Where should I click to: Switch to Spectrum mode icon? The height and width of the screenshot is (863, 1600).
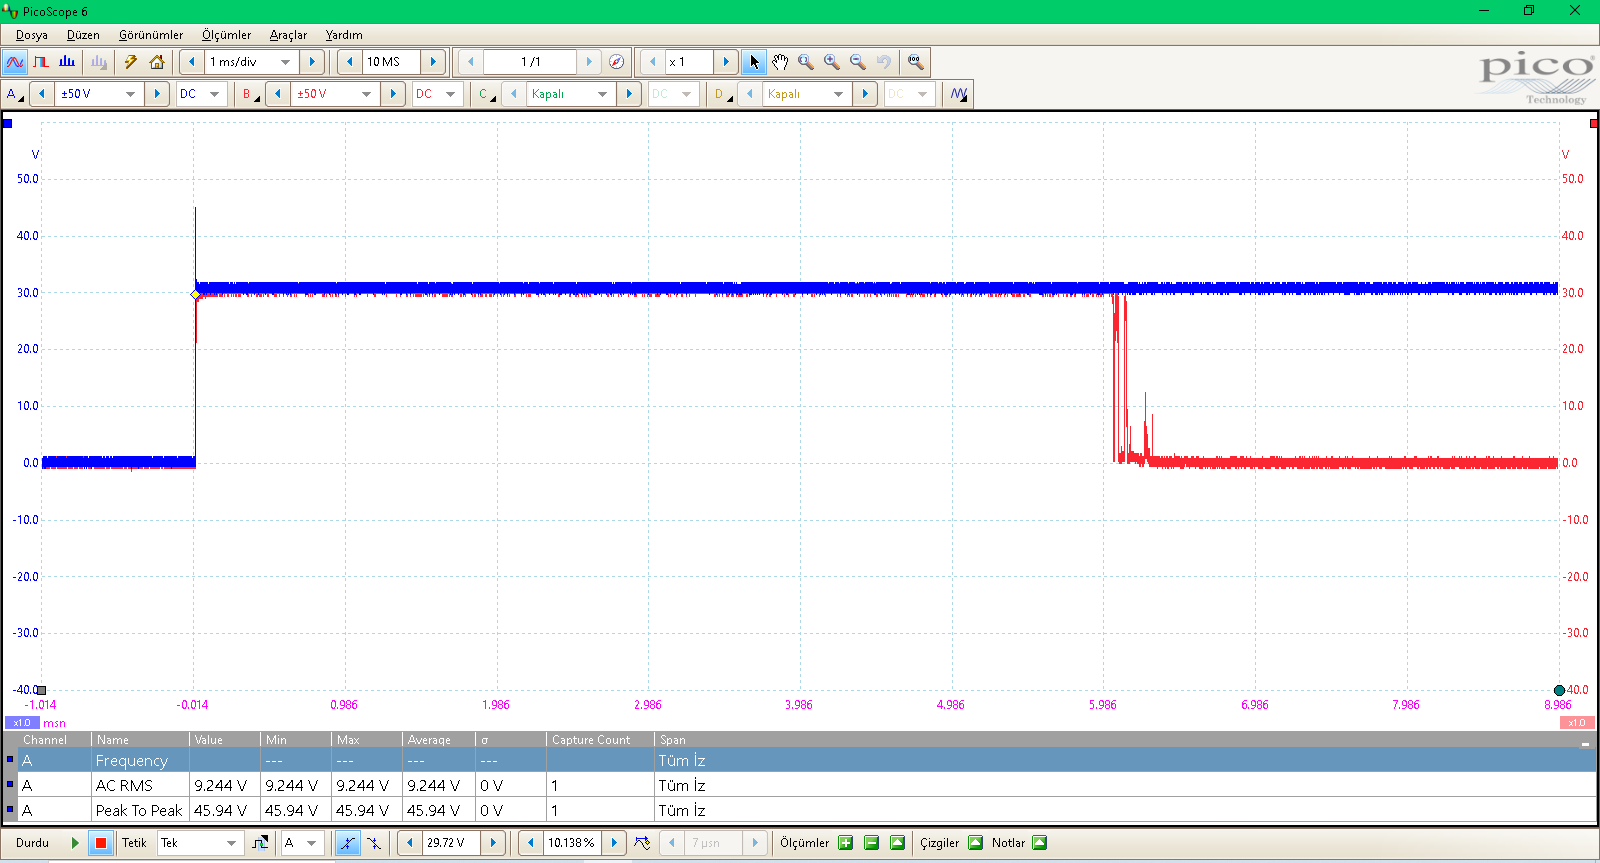point(67,62)
